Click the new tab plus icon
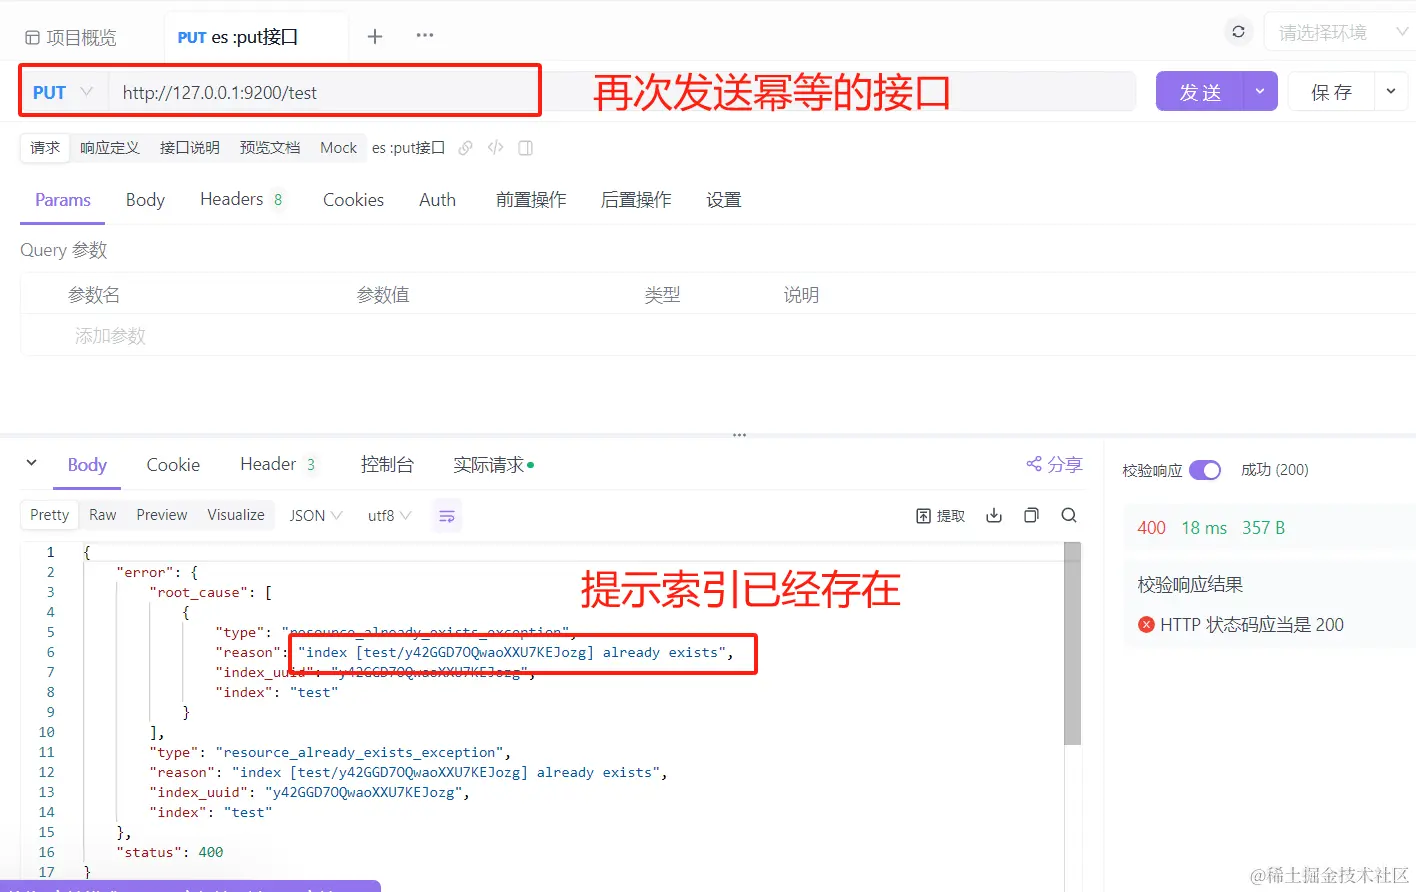The height and width of the screenshot is (892, 1416). (x=375, y=36)
